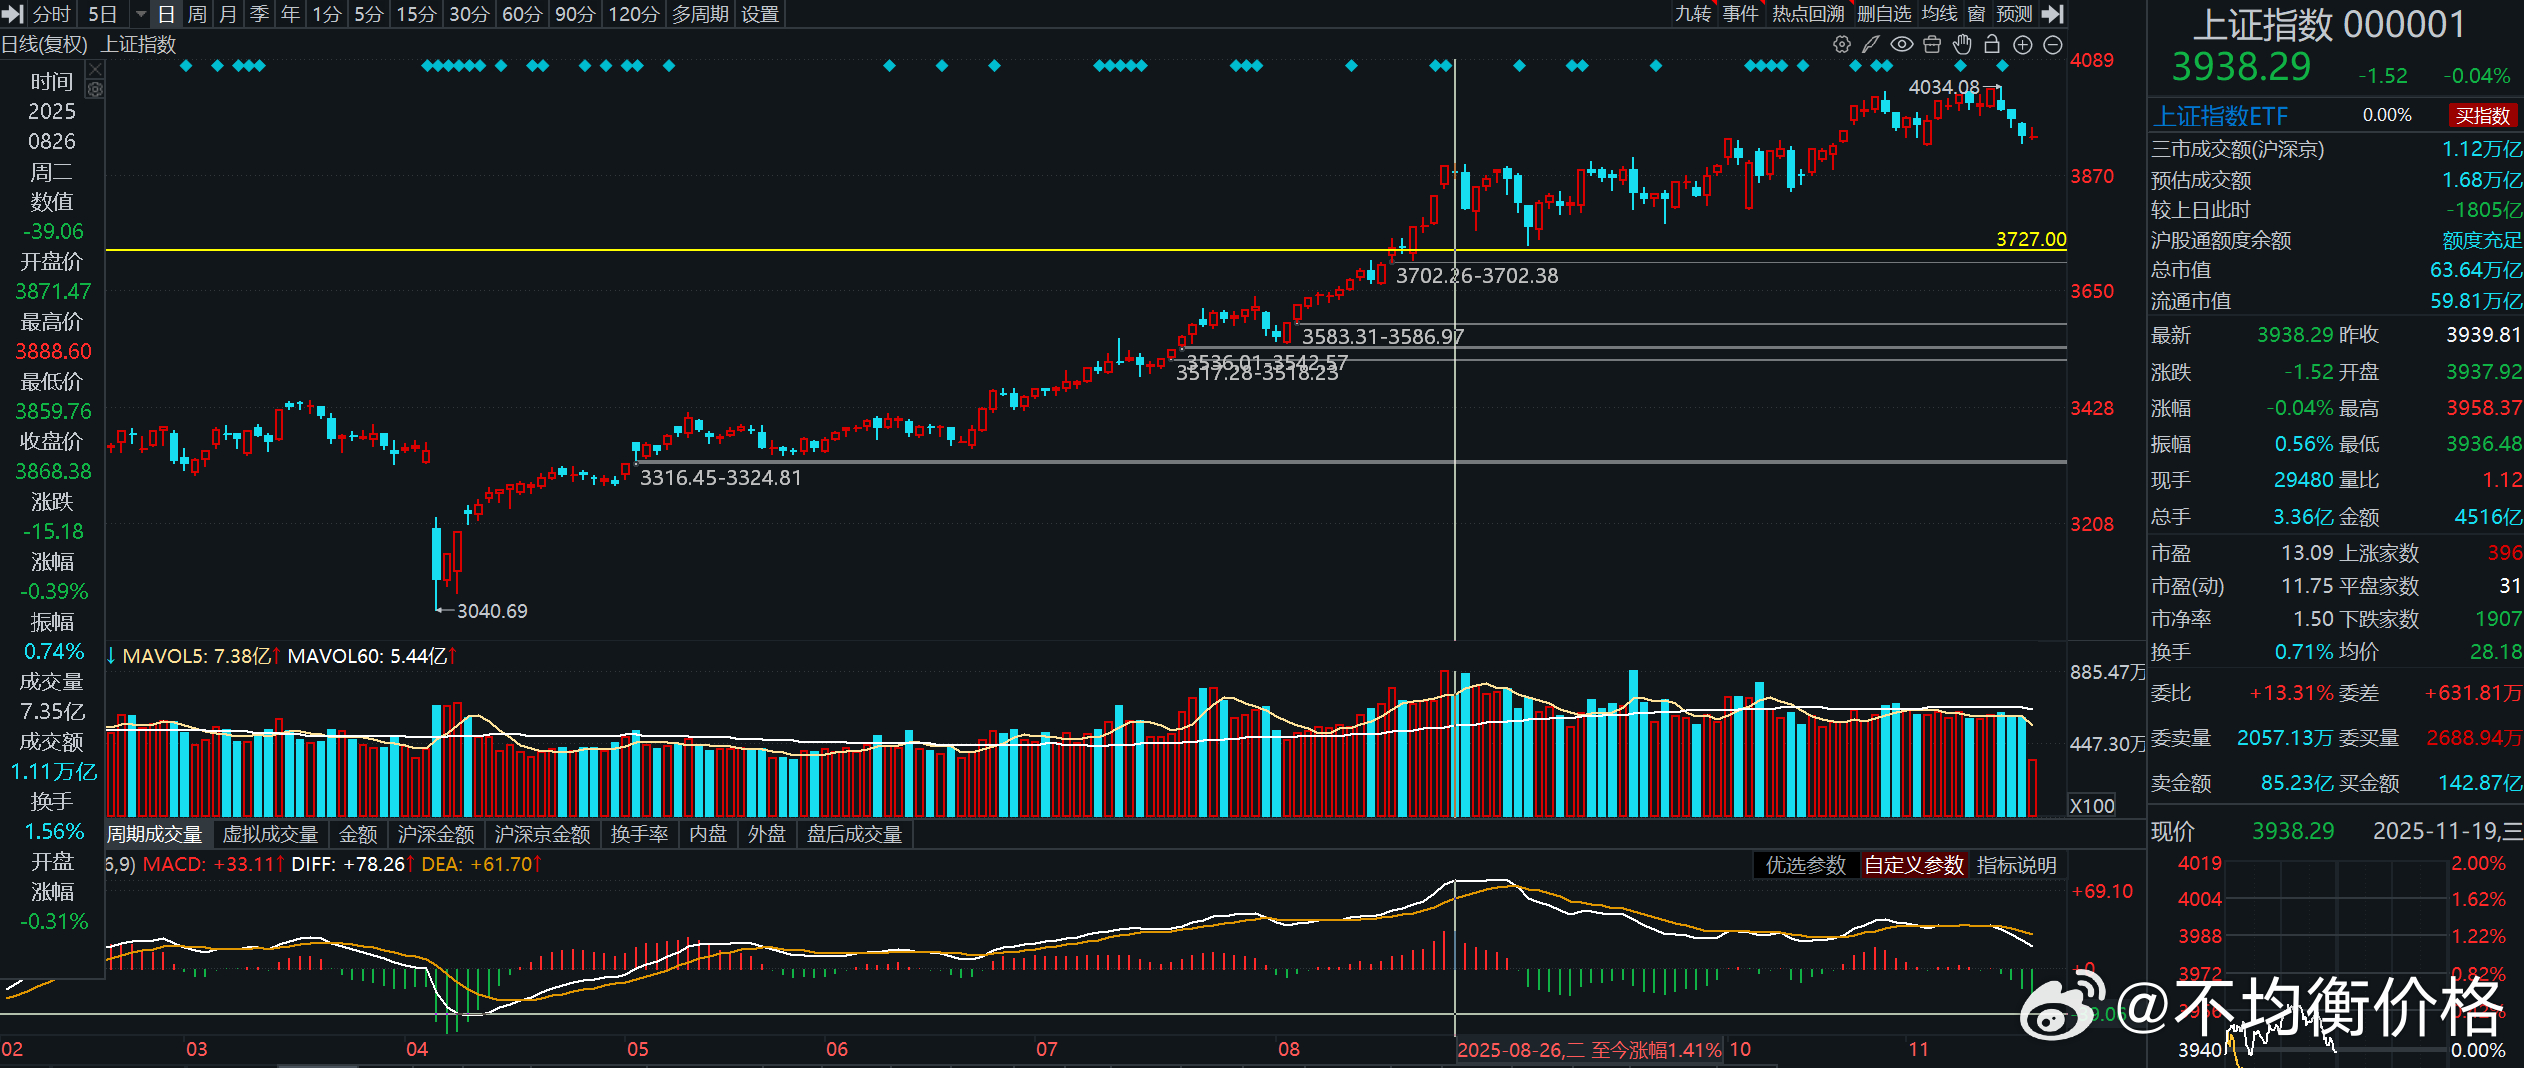
Task: Click the 3316.45-3324.81 gap label
Action: click(x=721, y=478)
